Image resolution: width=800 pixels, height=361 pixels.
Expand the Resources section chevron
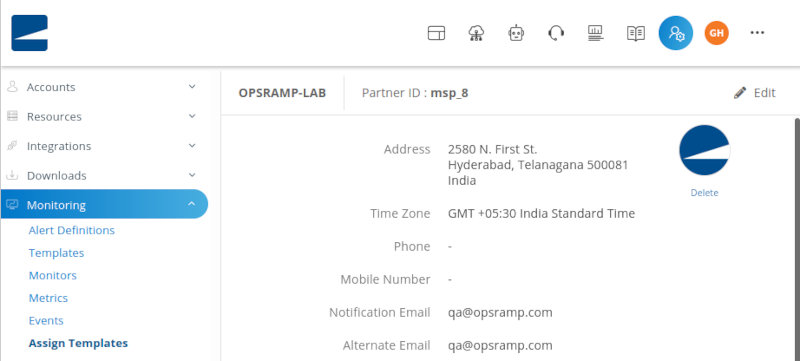coord(192,116)
